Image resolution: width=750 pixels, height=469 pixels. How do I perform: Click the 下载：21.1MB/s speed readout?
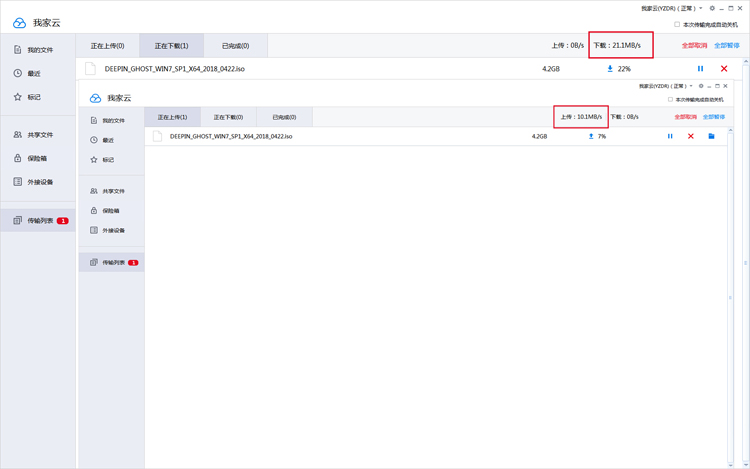pyautogui.click(x=617, y=45)
